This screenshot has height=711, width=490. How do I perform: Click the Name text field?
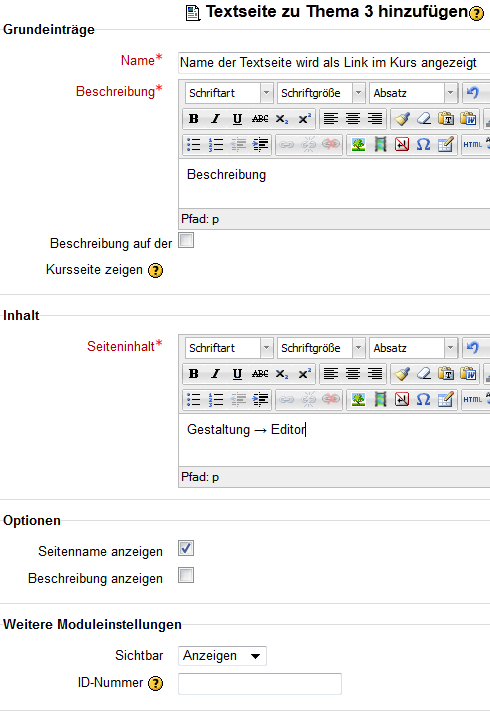point(334,63)
